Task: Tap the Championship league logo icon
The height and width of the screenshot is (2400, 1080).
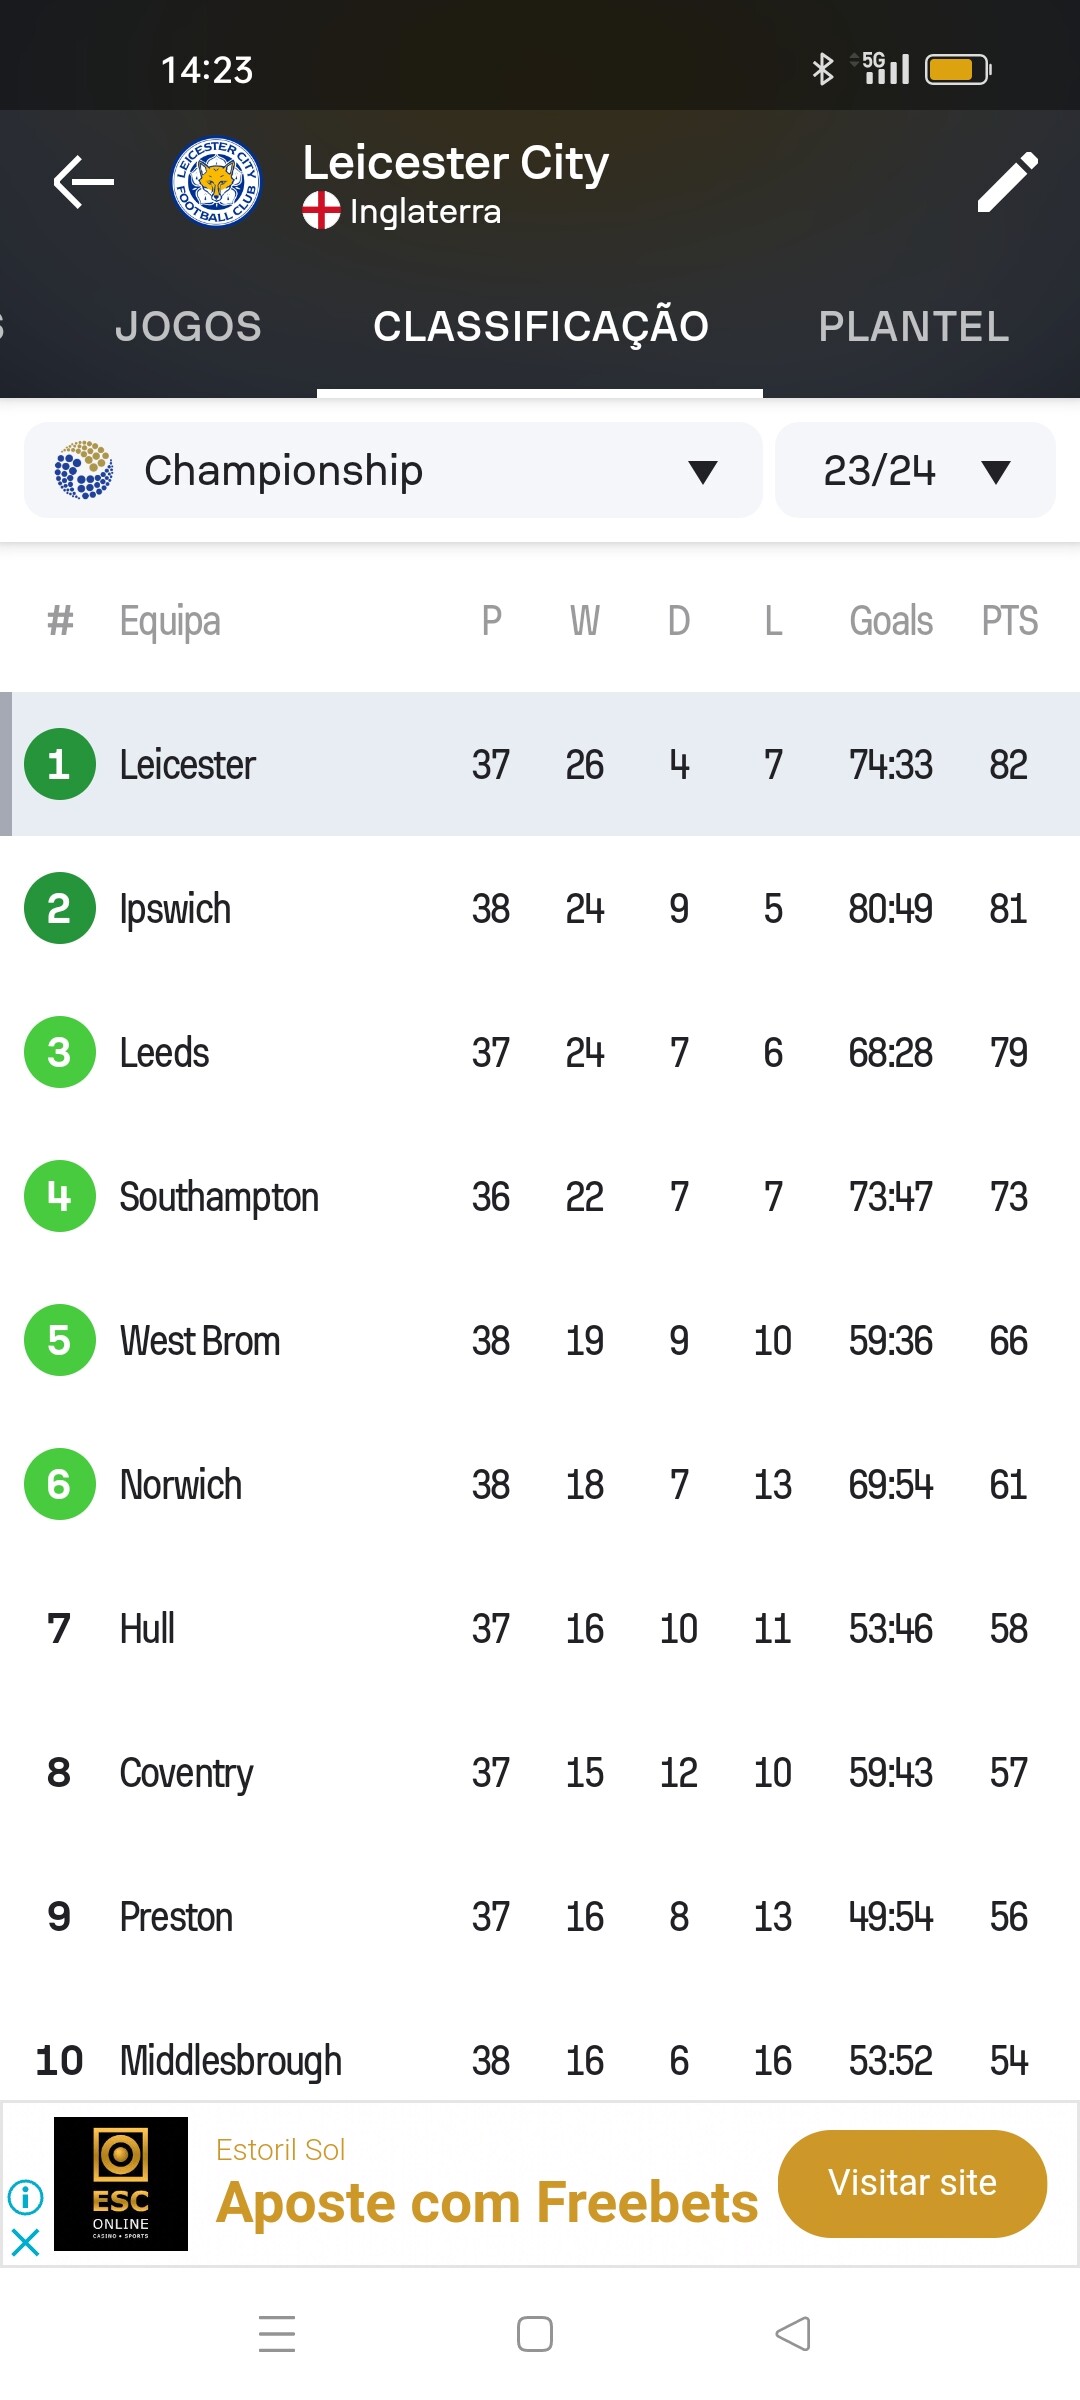Action: click(84, 470)
